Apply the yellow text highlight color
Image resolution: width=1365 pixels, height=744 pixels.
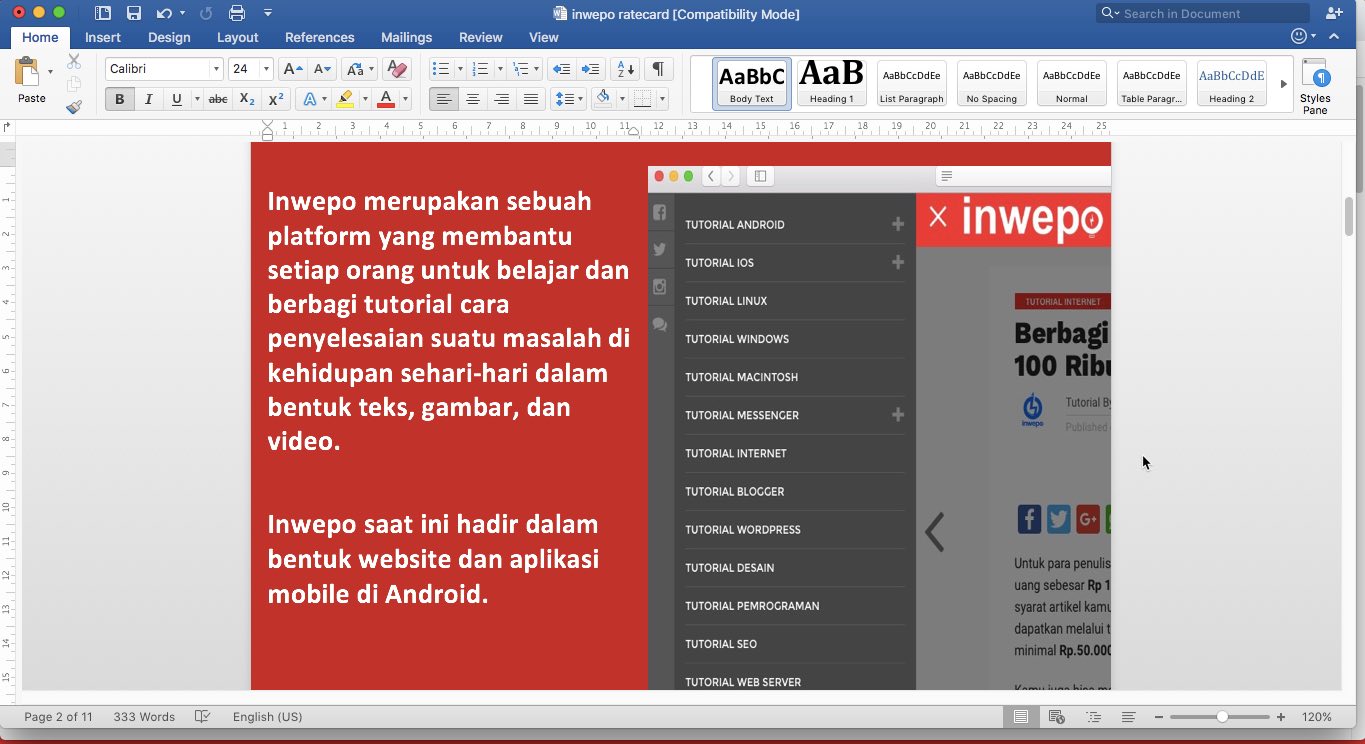tap(345, 99)
